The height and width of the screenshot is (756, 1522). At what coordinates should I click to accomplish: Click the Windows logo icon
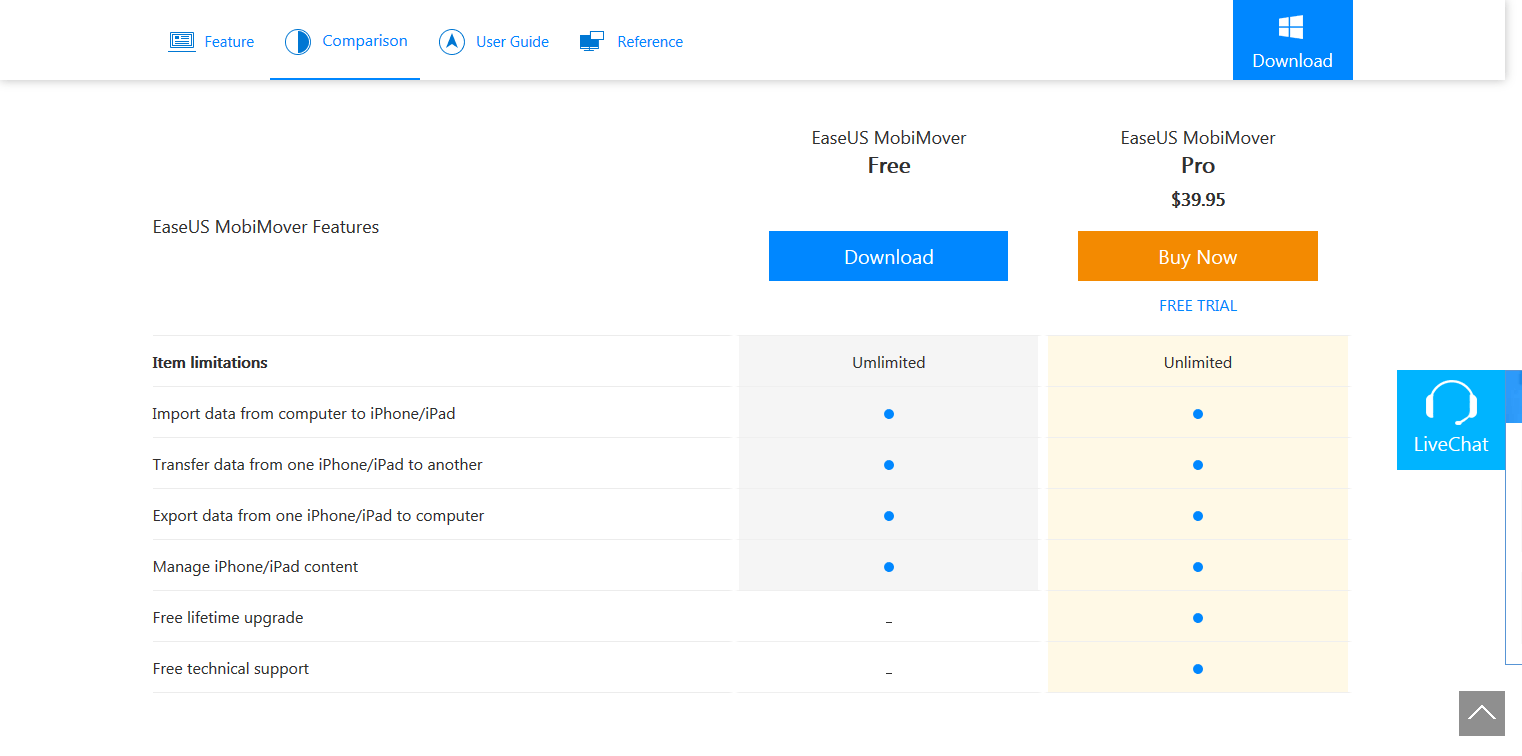point(1292,27)
